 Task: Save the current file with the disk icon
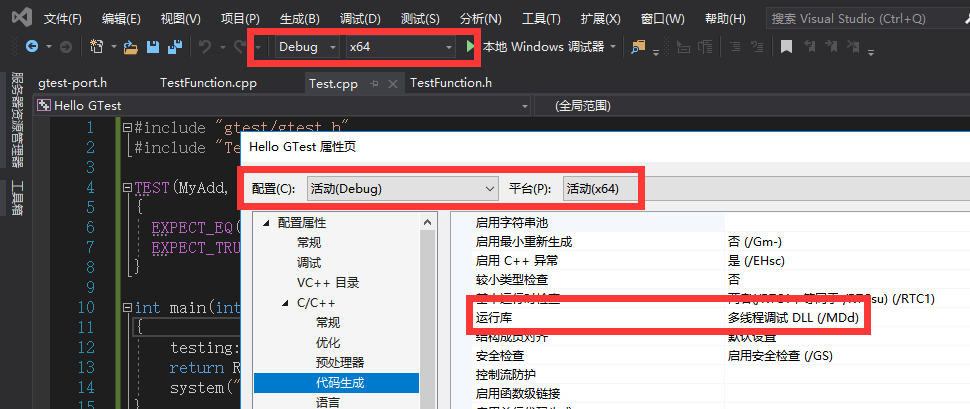coord(152,46)
